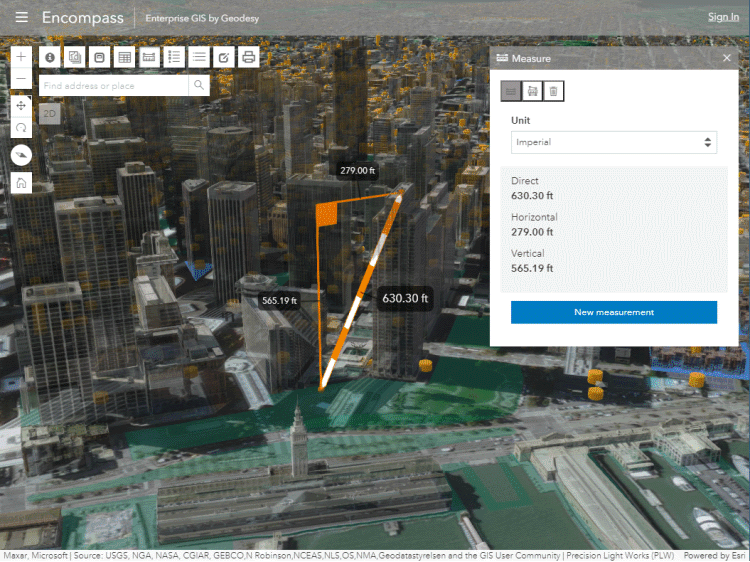Click the Enterprise GIS by Geodesy subtitle
This screenshot has width=750, height=562.
(x=202, y=18)
